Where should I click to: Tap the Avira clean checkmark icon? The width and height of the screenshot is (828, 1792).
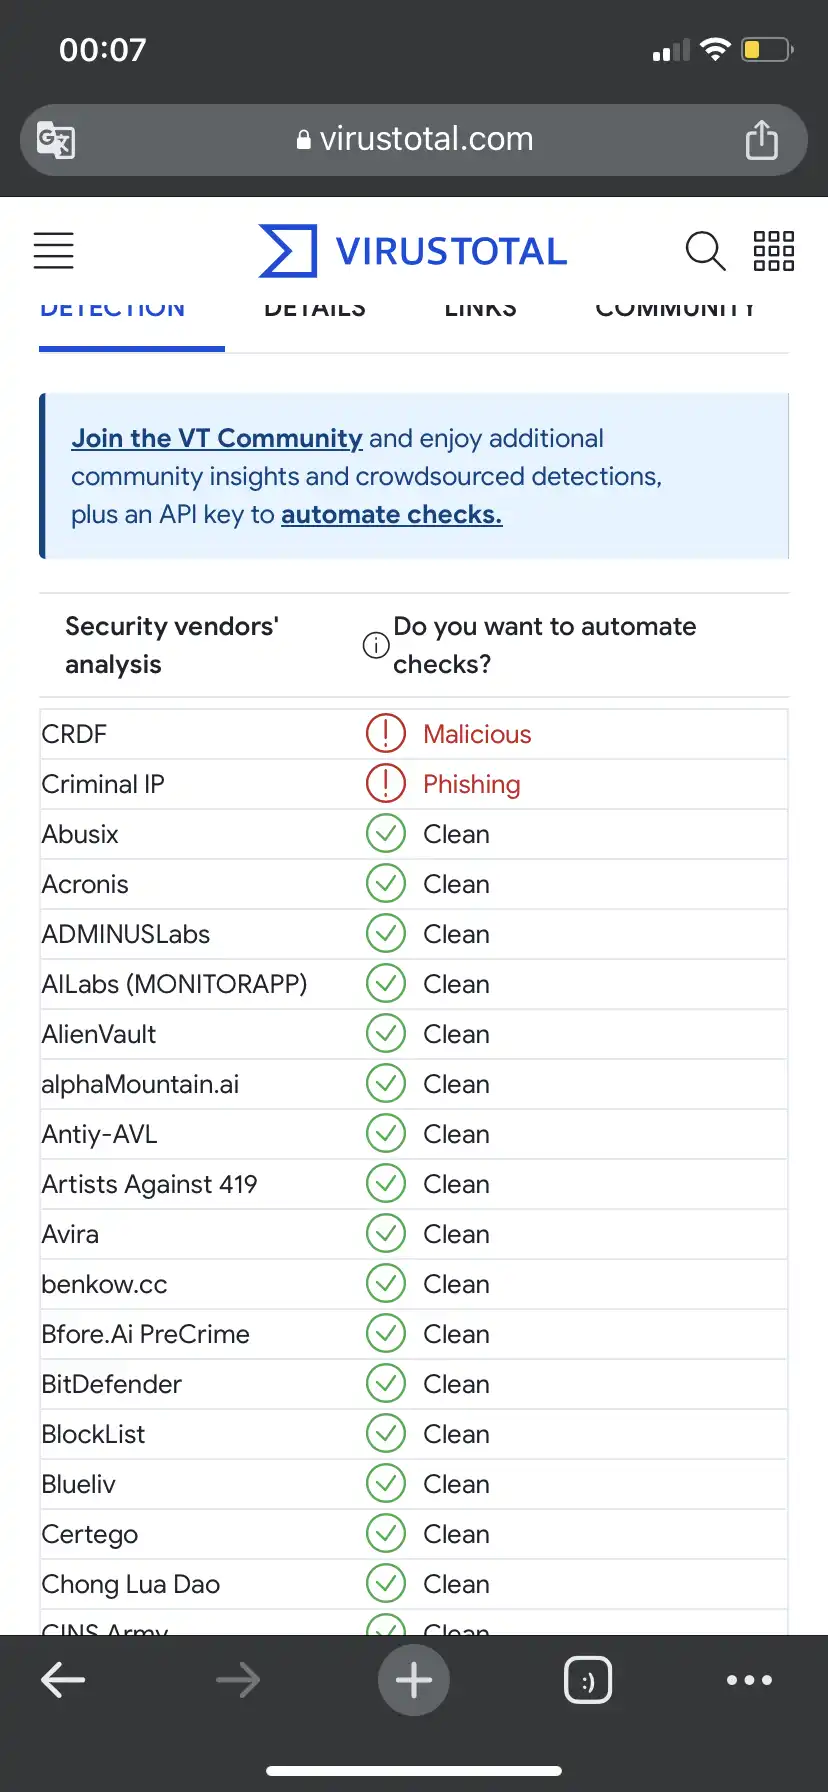click(386, 1233)
